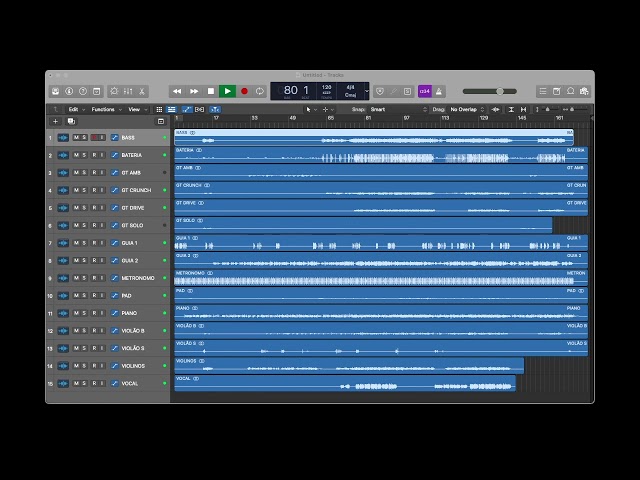Click the GT DRIVE track audio icon
640x480 pixels.
click(x=63, y=208)
